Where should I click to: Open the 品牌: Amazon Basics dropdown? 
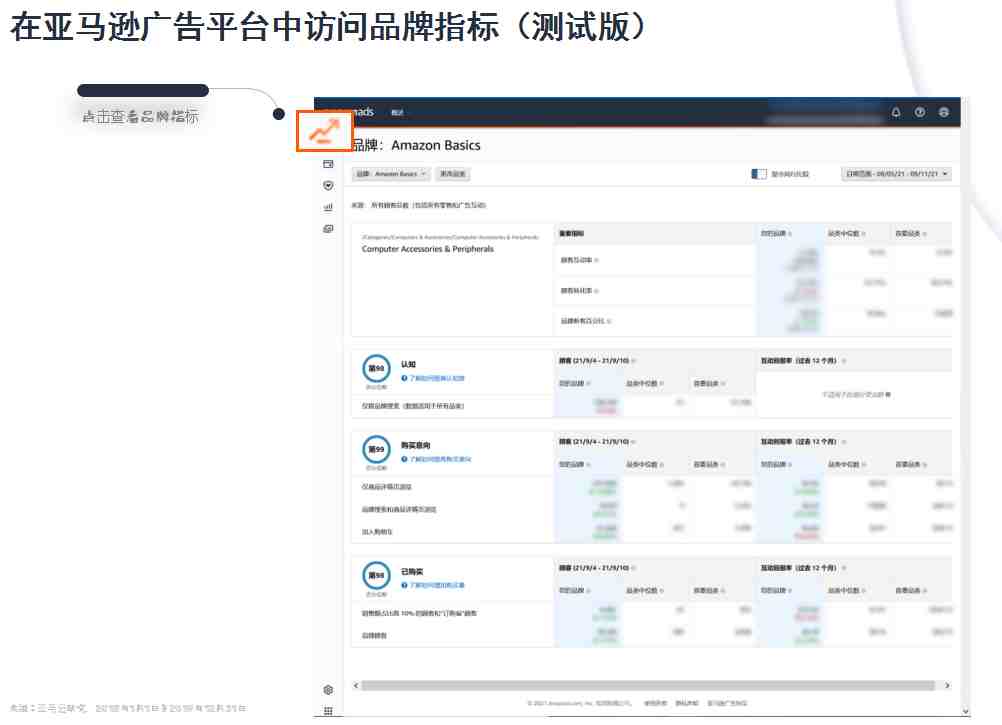[391, 174]
